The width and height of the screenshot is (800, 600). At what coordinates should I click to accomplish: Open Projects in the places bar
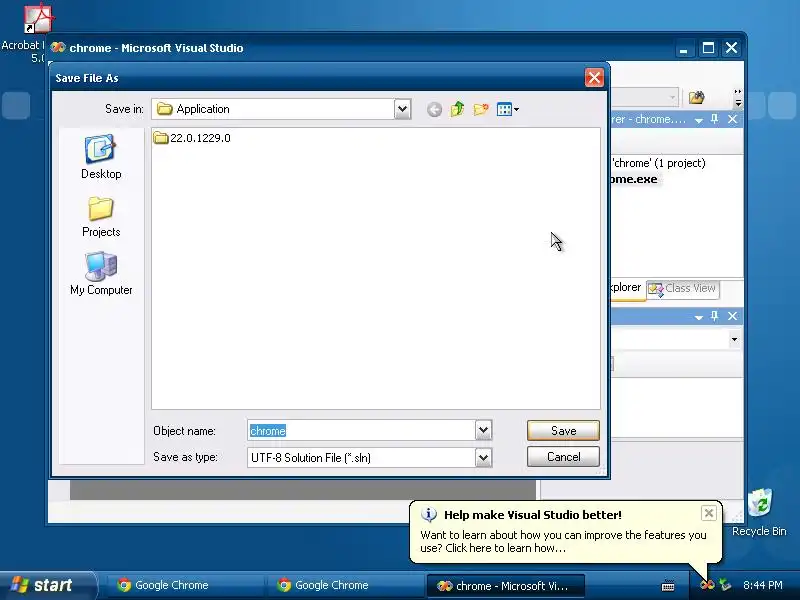click(101, 217)
